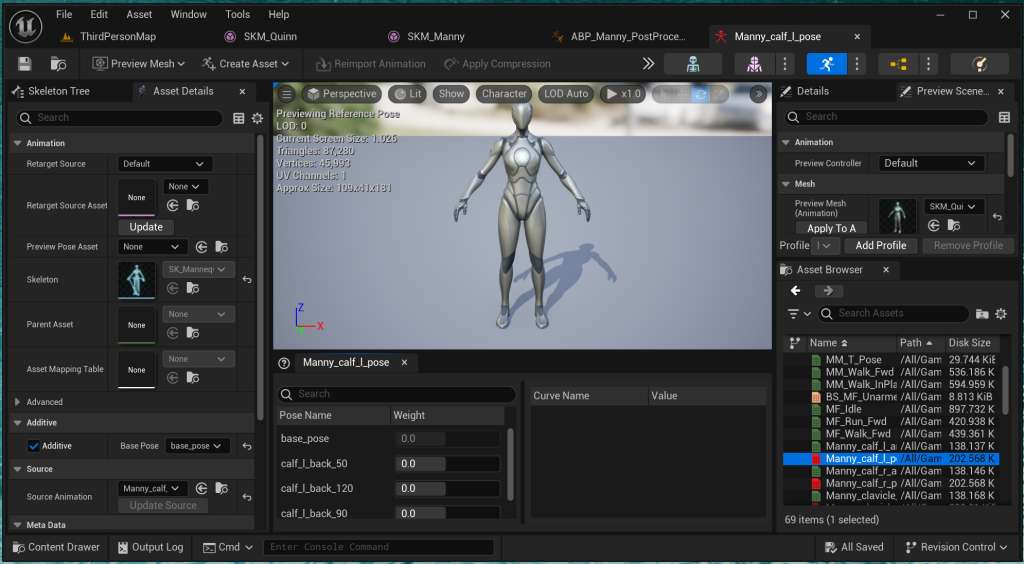Open Preview Controller Default dropdown
Viewport: 1024px width, 564px height.
coord(931,163)
